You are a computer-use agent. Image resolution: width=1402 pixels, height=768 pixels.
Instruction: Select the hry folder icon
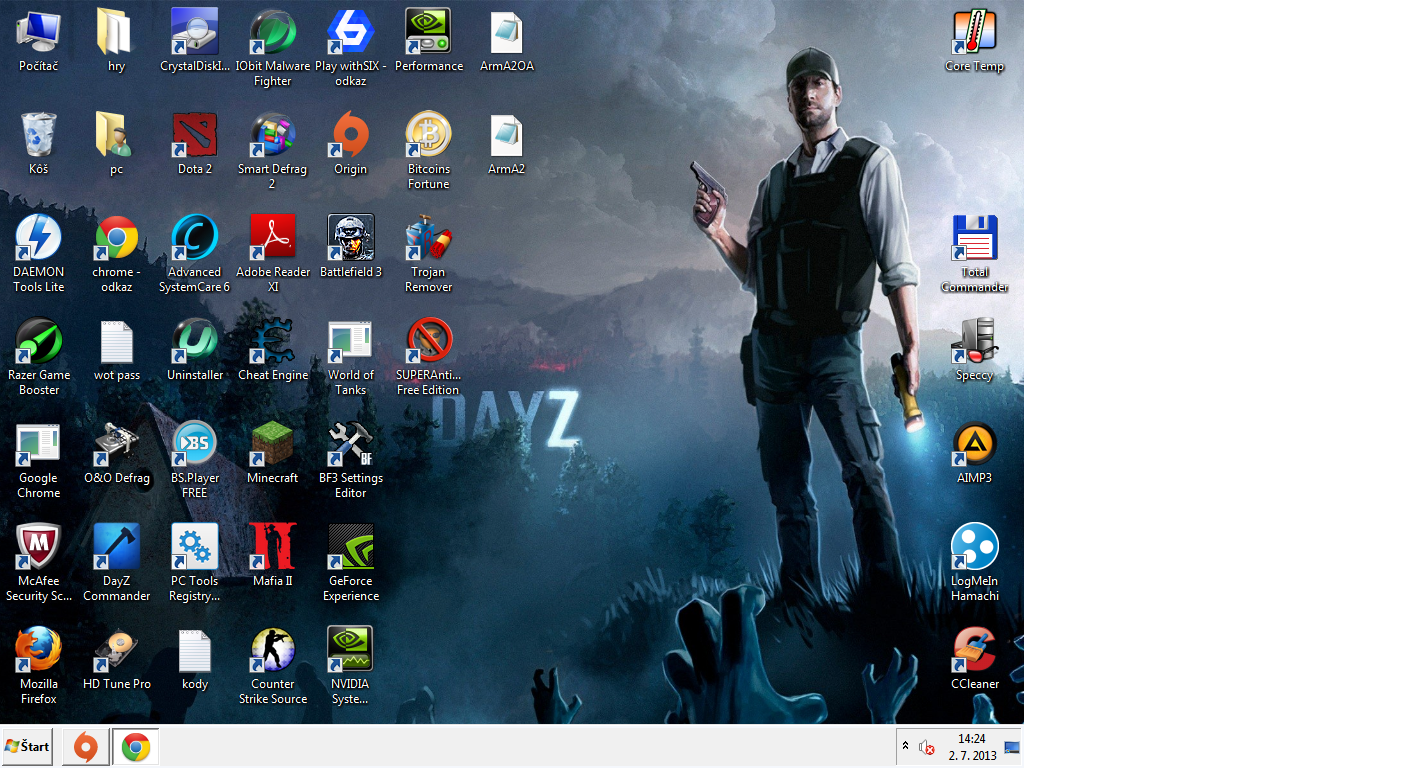point(116,41)
